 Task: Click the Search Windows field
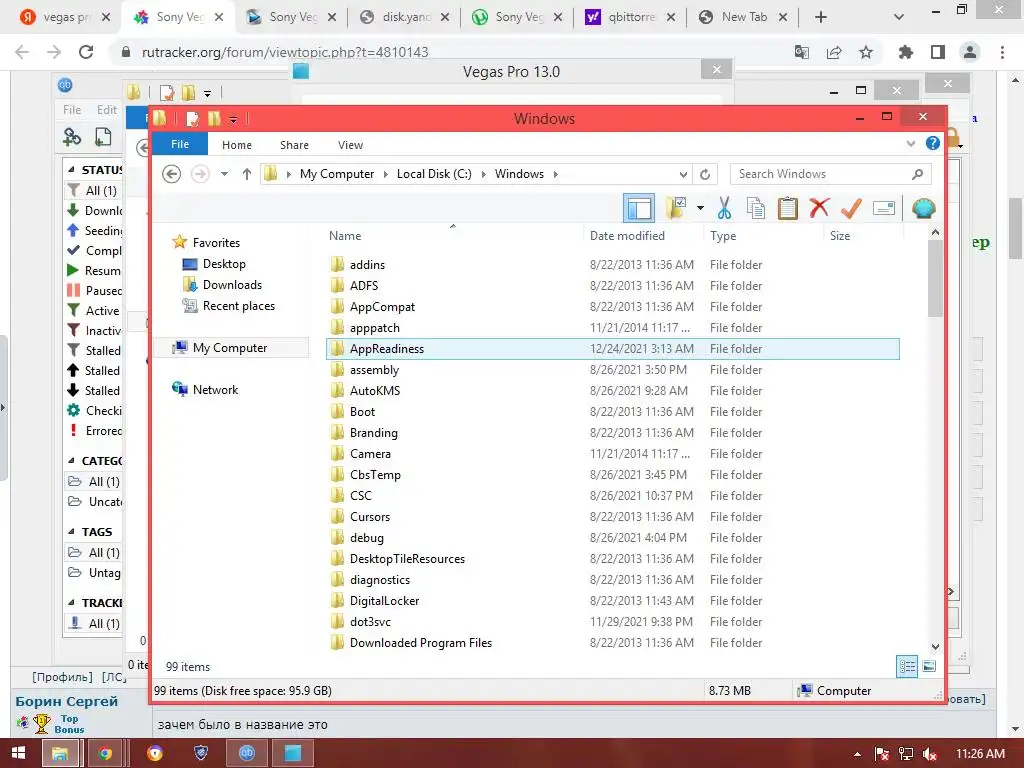point(830,174)
